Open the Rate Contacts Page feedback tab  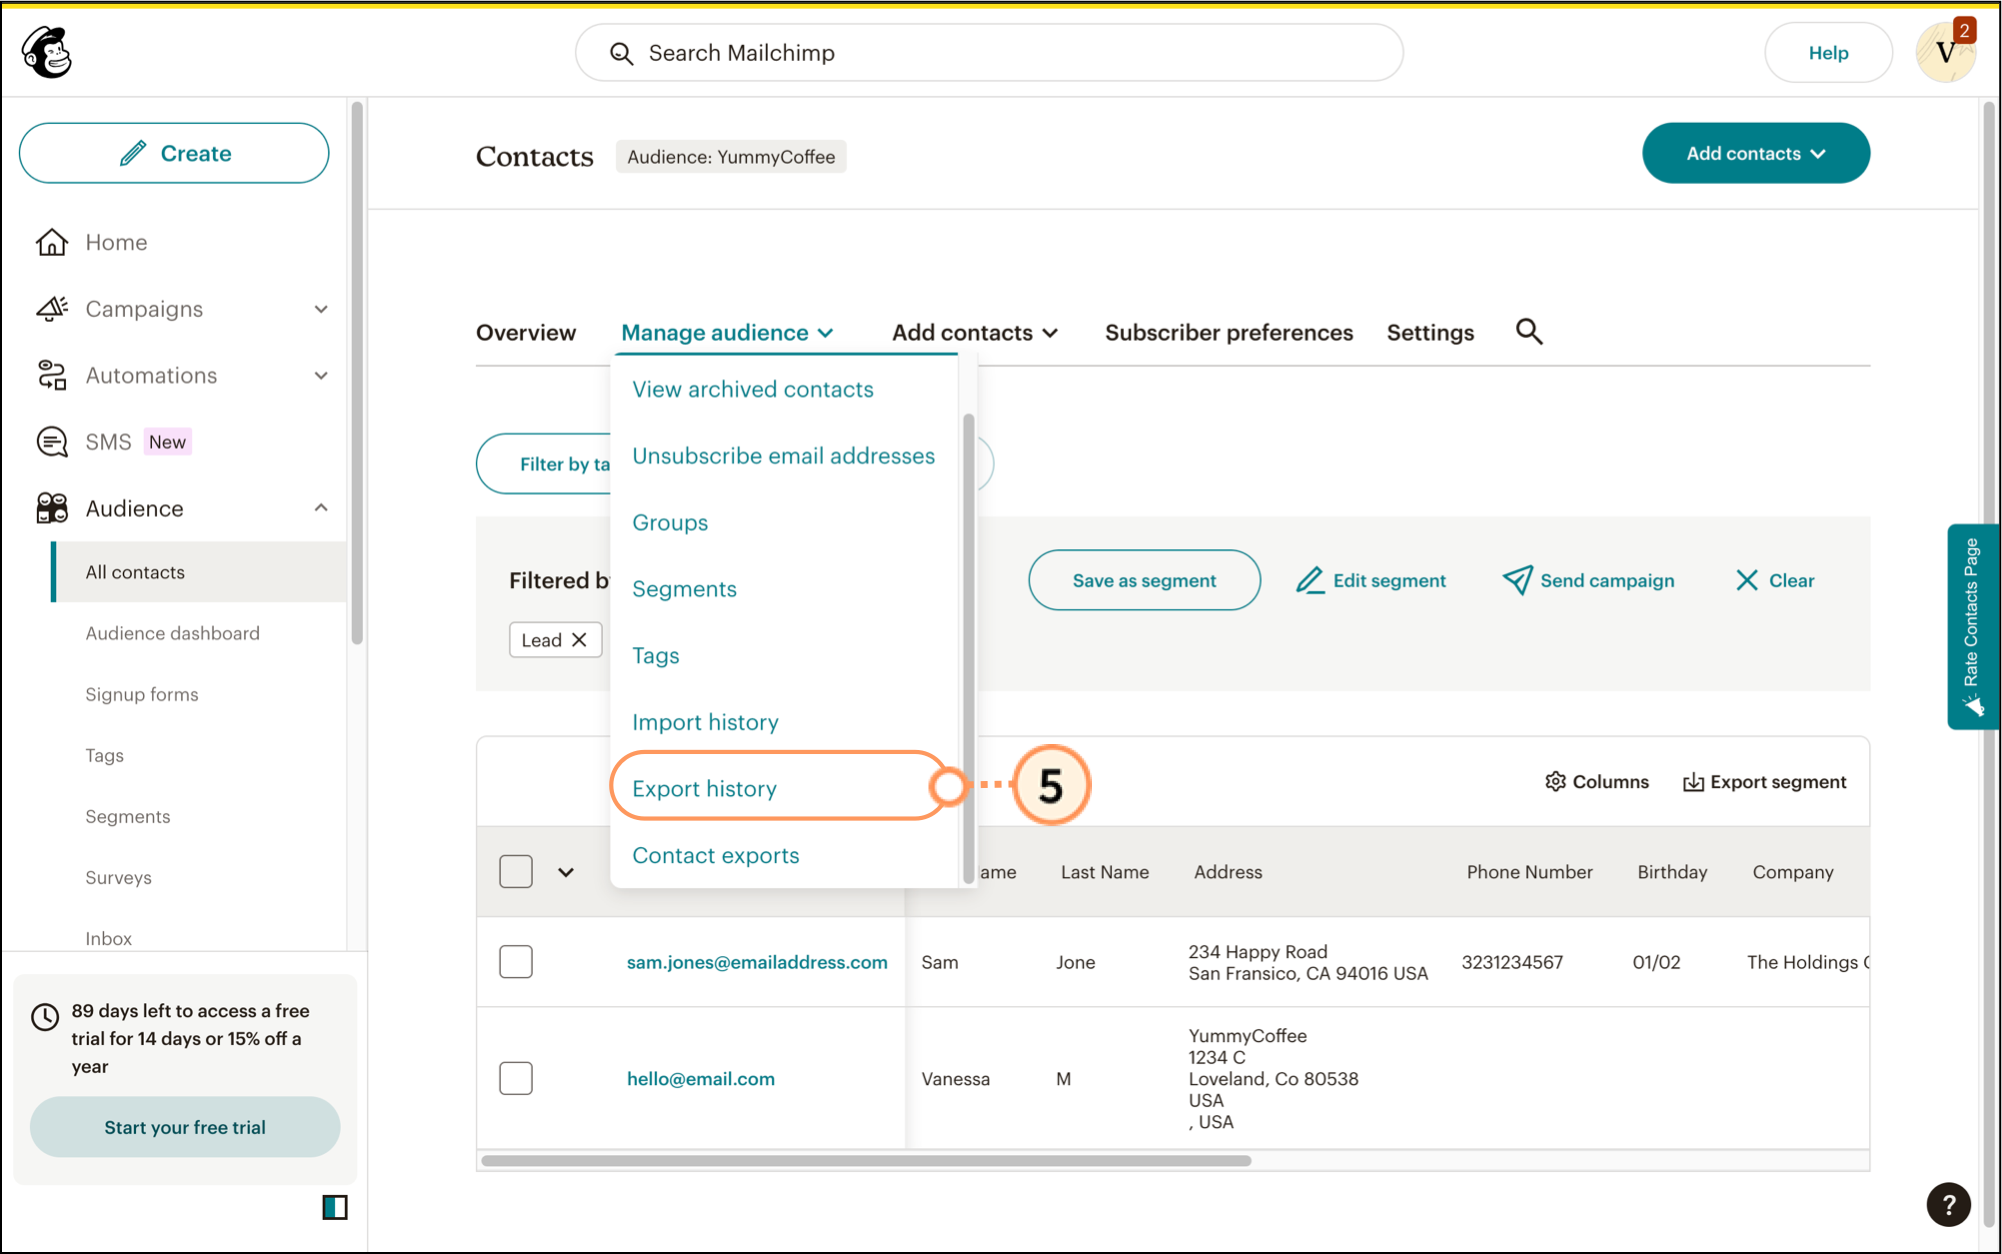pos(1971,627)
